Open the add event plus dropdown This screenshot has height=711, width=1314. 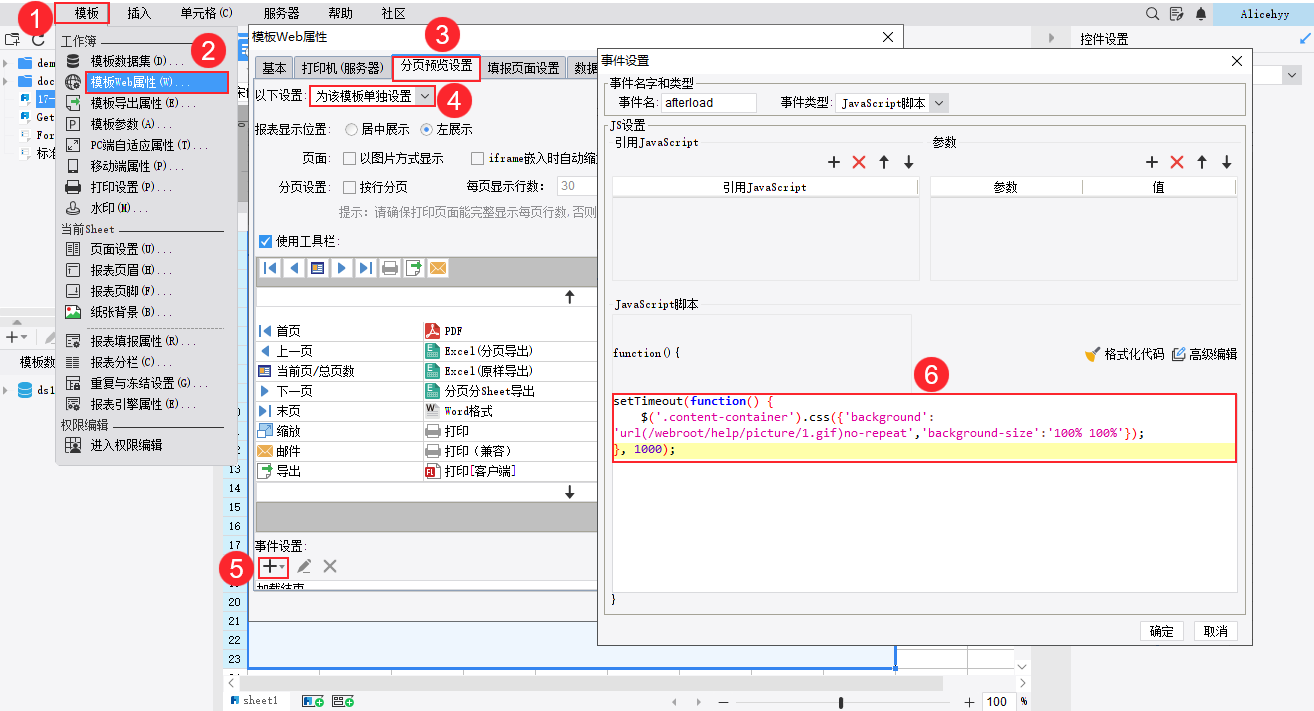coord(273,566)
